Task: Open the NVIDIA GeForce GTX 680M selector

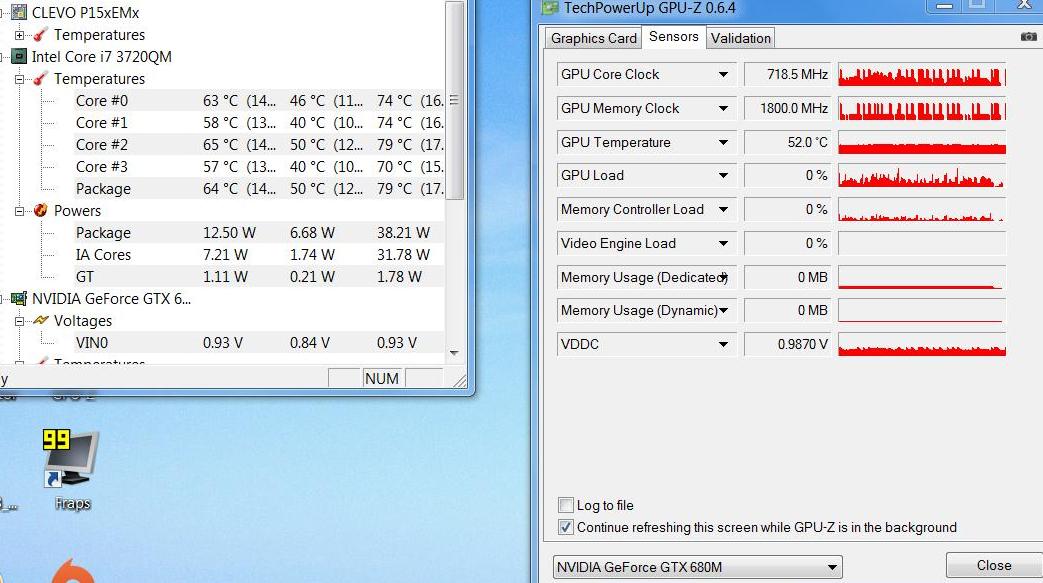Action: pos(698,567)
